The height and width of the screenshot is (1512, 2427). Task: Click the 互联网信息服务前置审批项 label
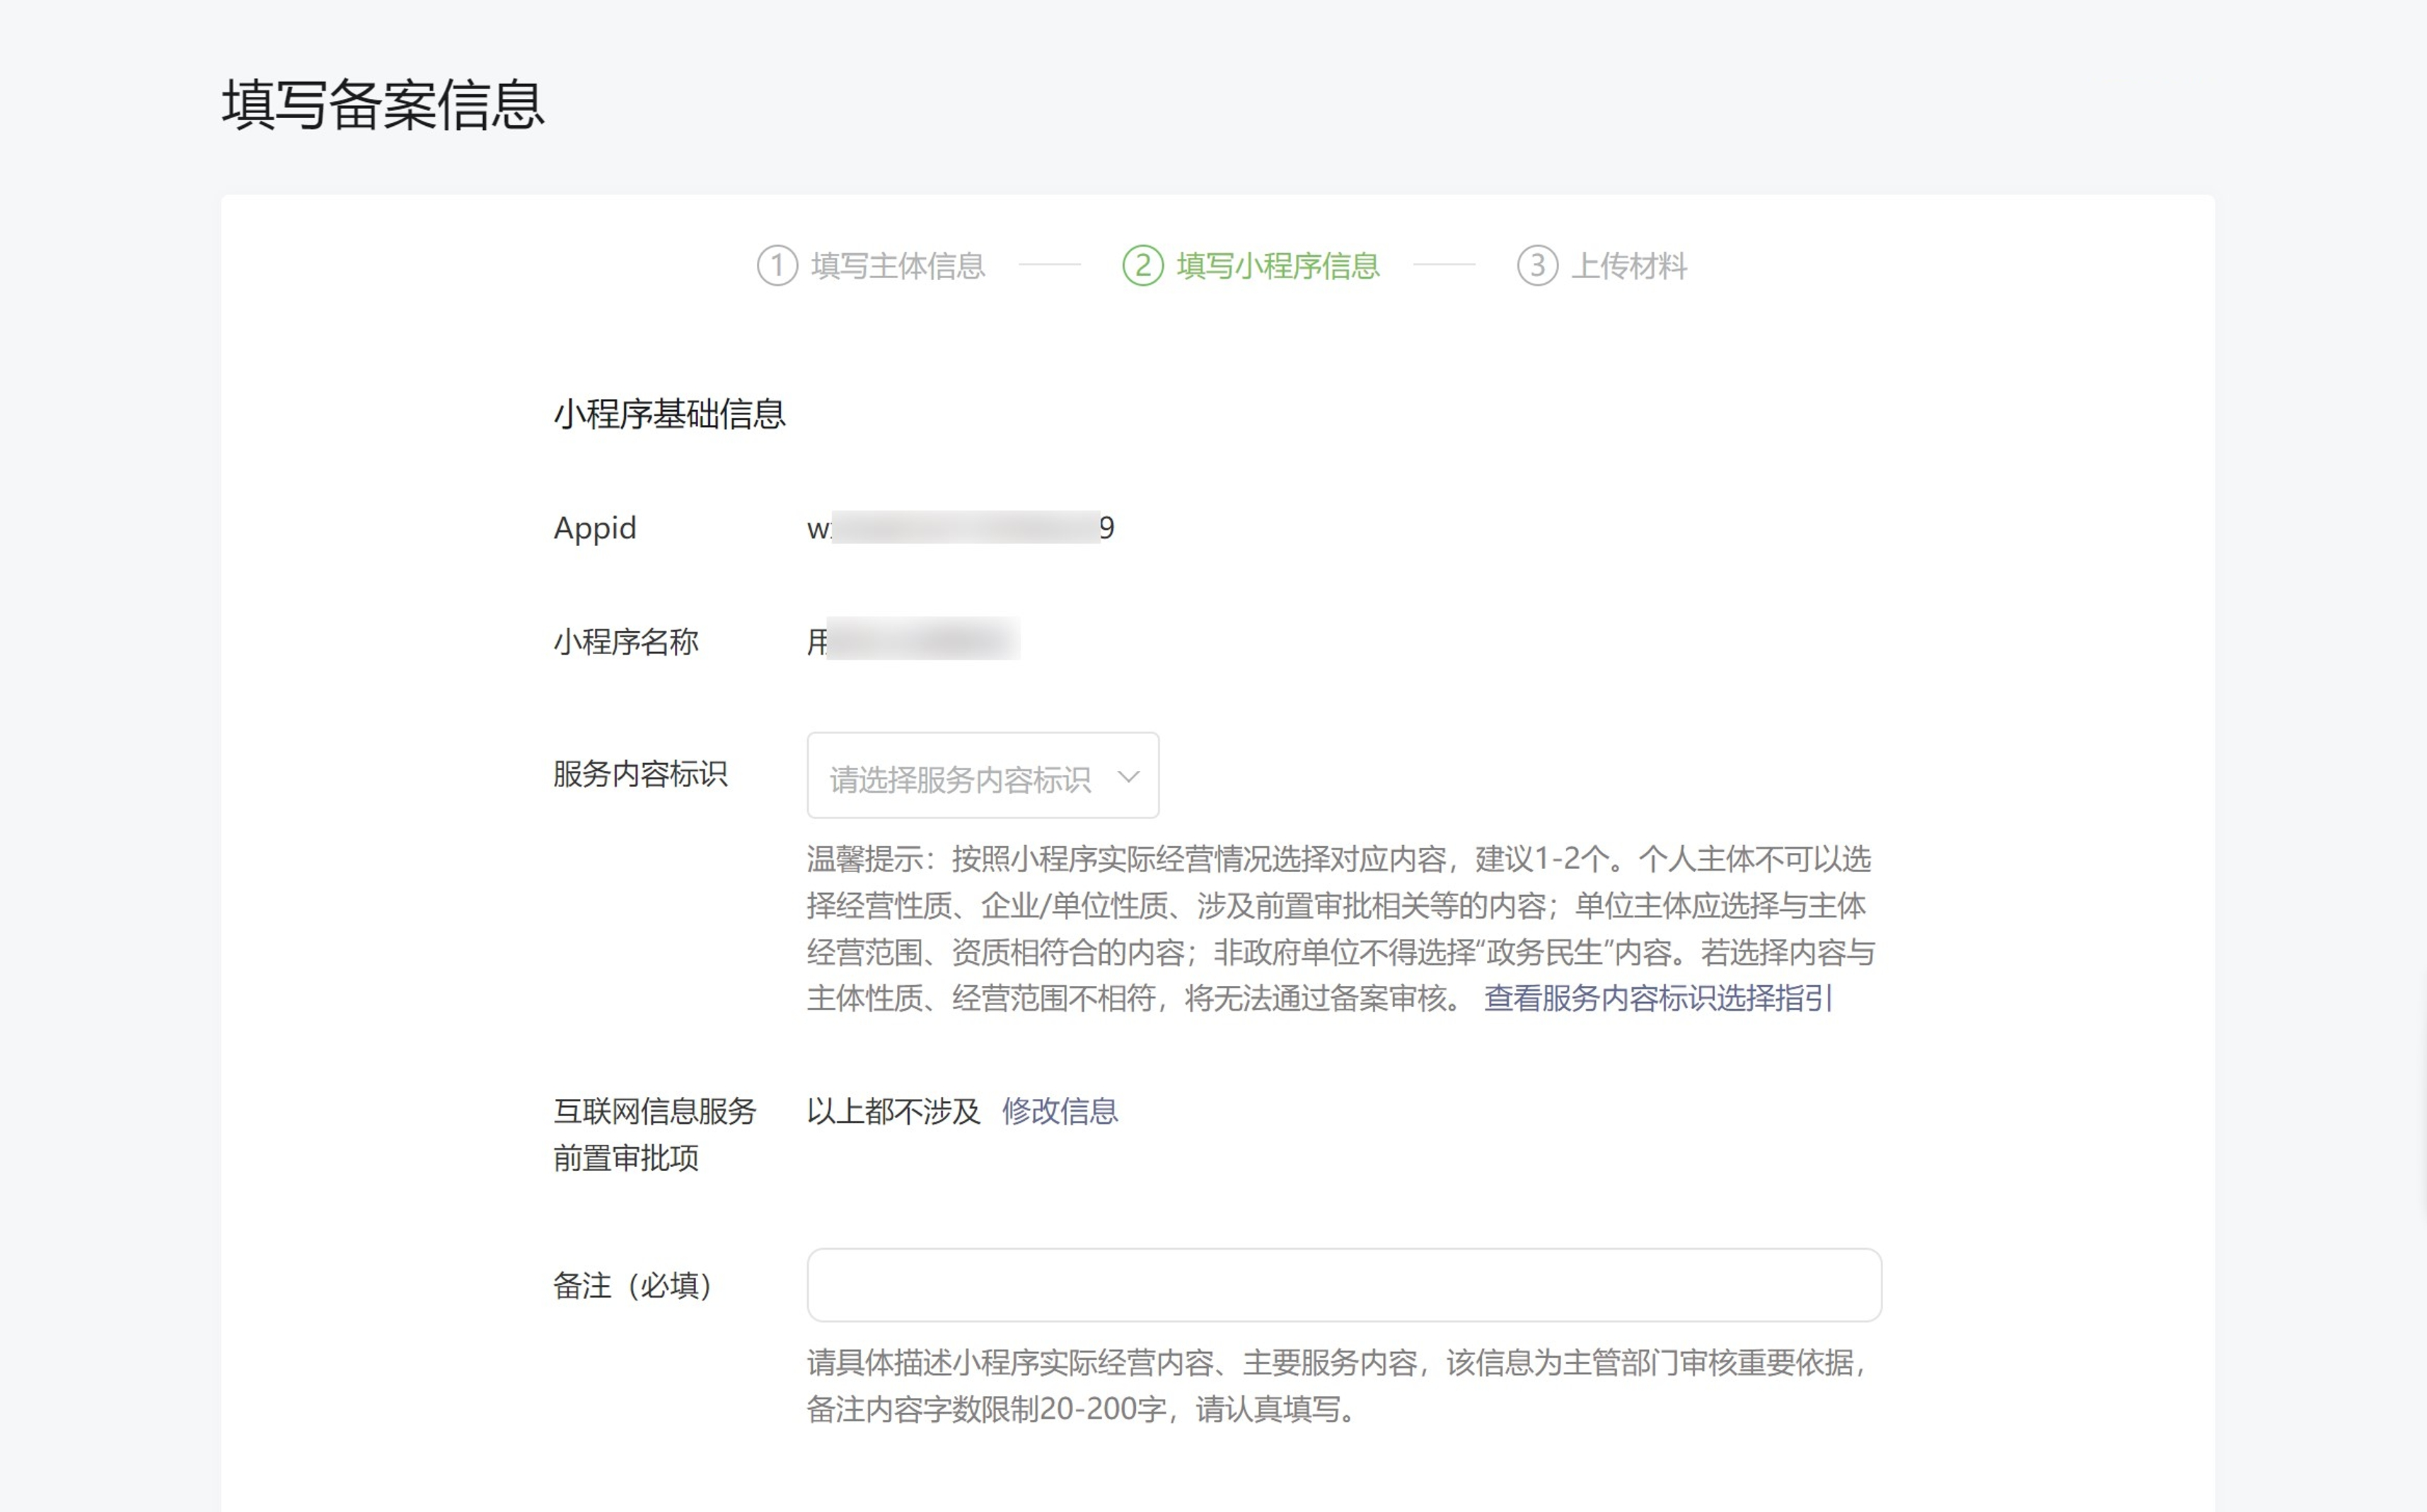(654, 1134)
